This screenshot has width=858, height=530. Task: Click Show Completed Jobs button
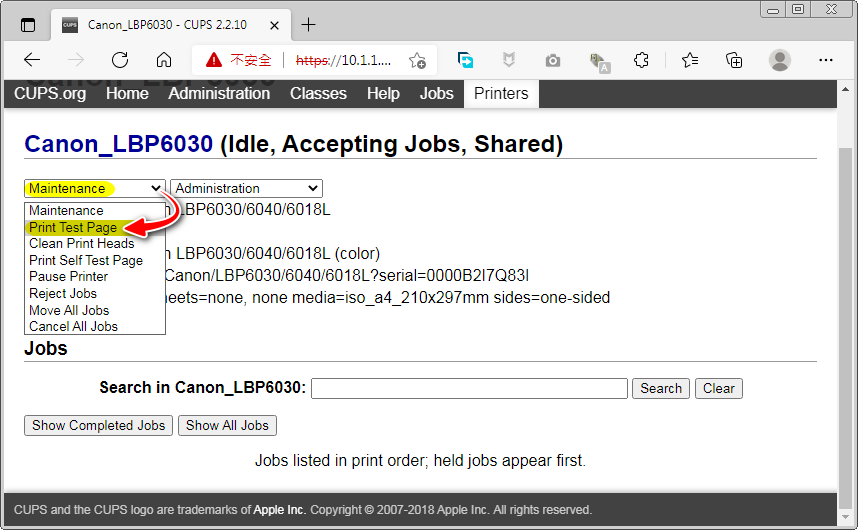[98, 425]
